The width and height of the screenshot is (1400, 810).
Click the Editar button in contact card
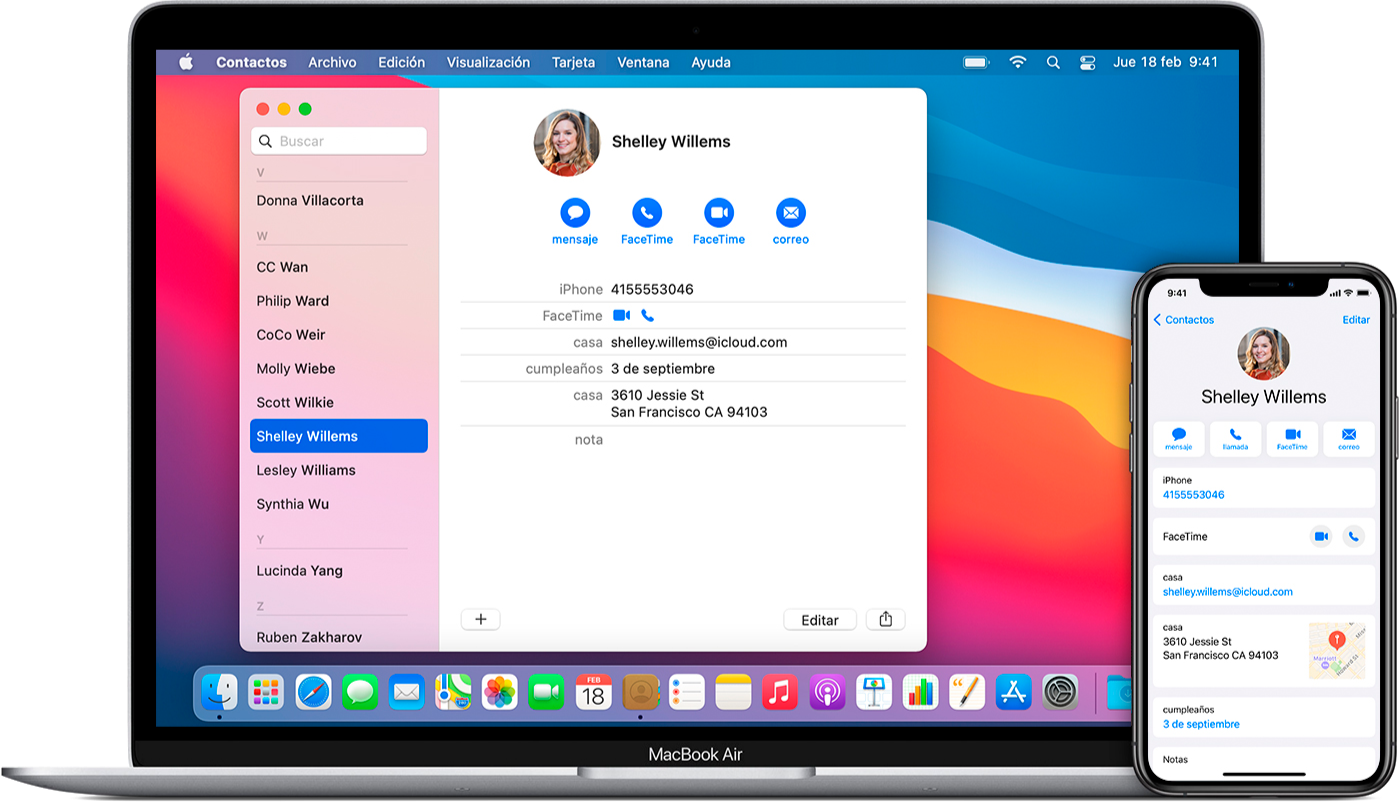(819, 620)
